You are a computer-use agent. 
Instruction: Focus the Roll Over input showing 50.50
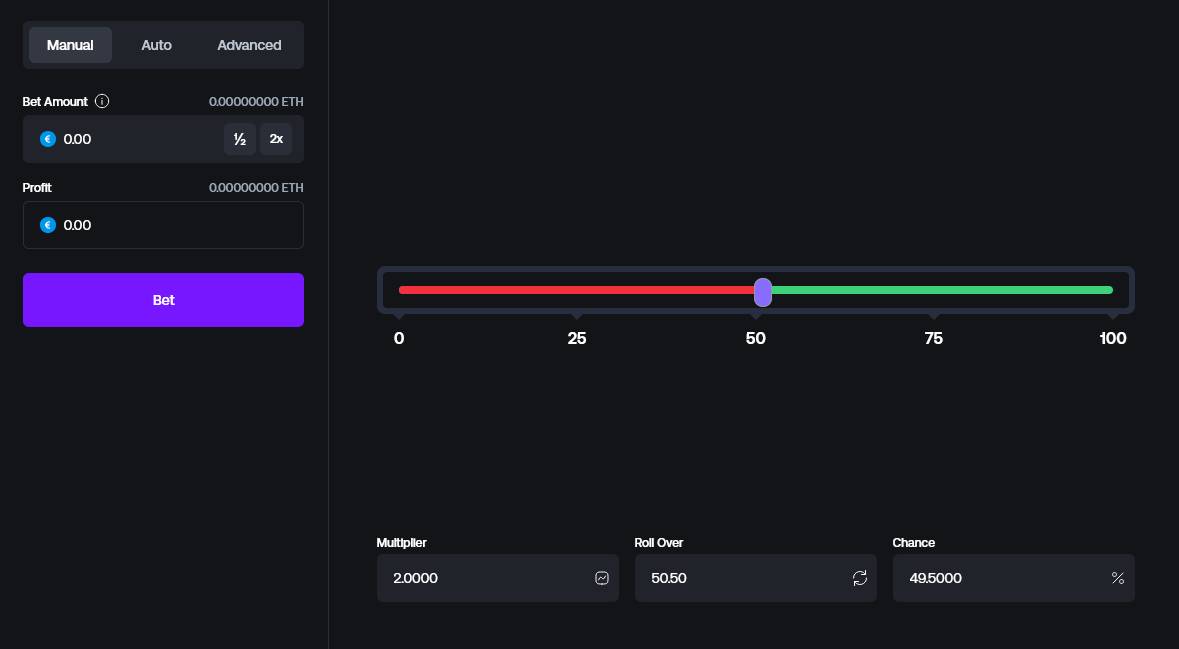tap(756, 578)
